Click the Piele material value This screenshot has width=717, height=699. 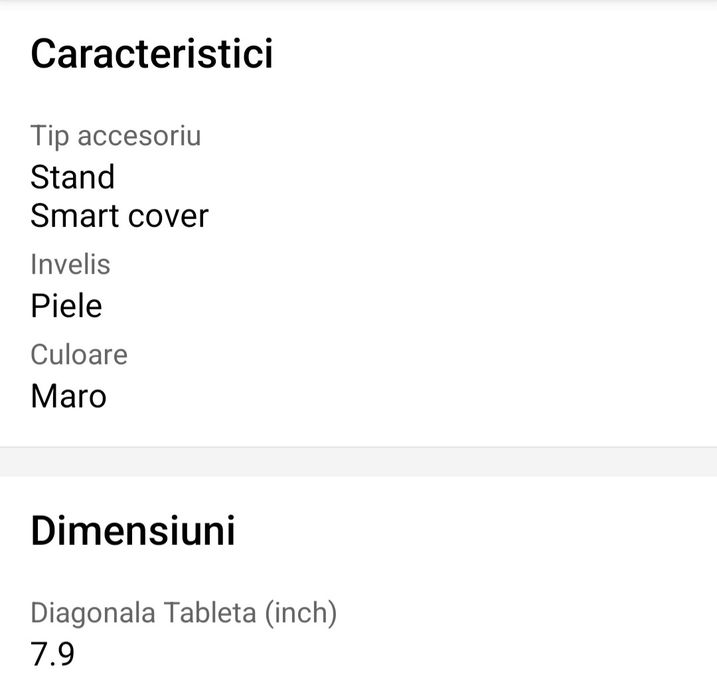click(x=66, y=305)
